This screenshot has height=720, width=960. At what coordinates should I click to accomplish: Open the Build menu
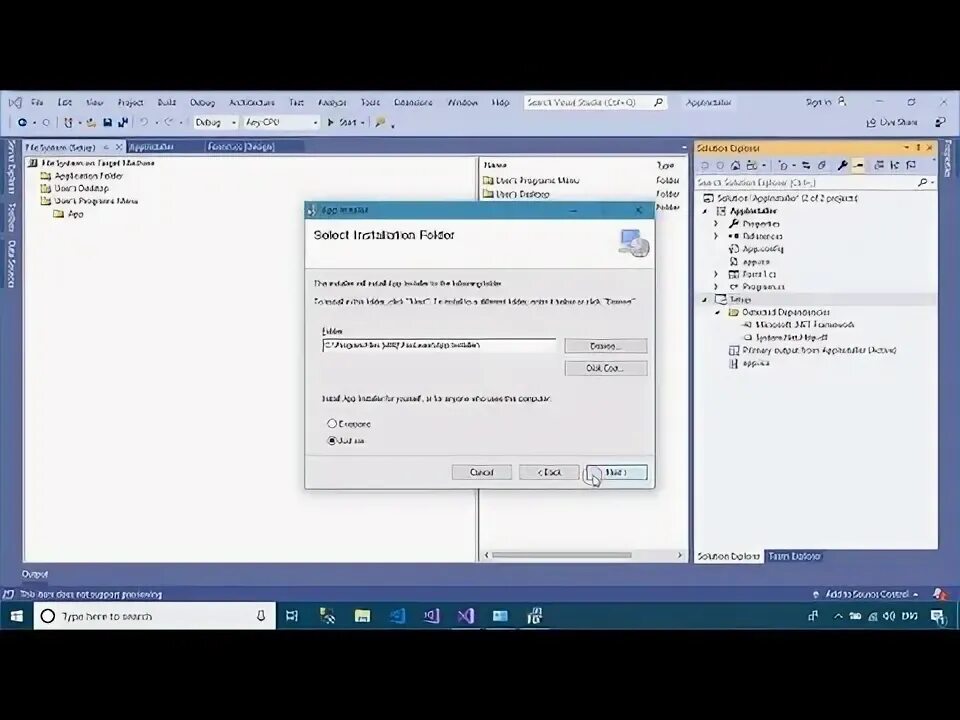167,102
